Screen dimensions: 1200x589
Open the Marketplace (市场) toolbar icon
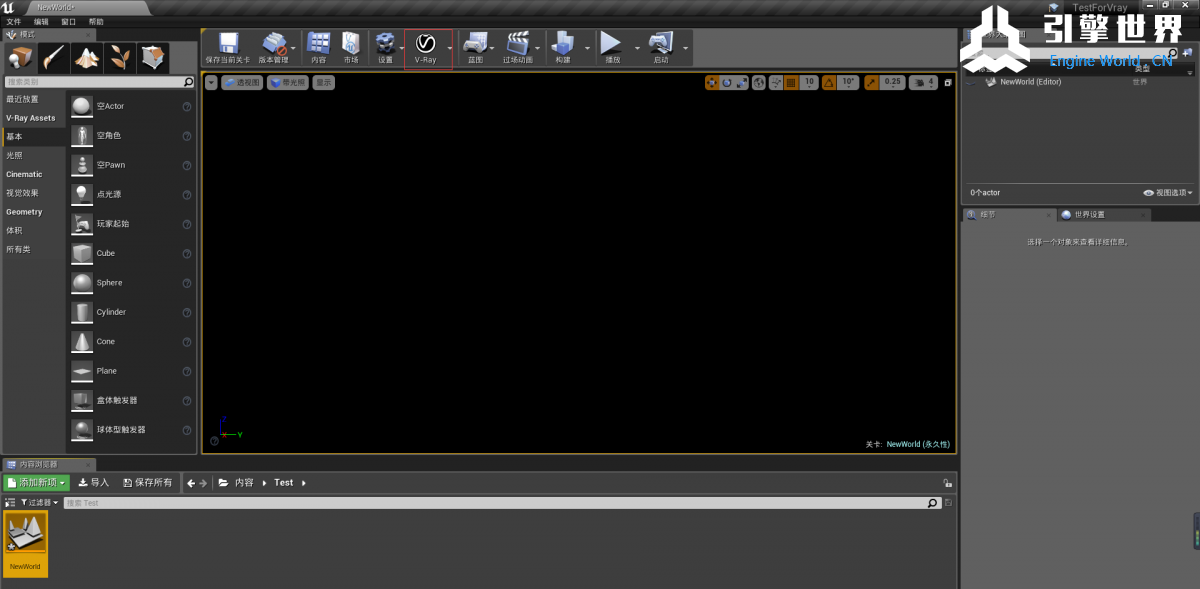(x=351, y=48)
